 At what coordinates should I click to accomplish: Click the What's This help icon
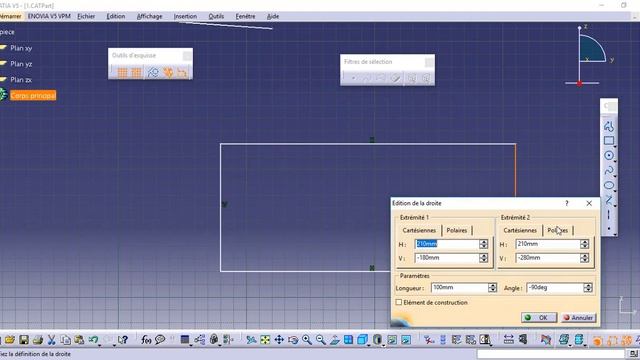122,340
